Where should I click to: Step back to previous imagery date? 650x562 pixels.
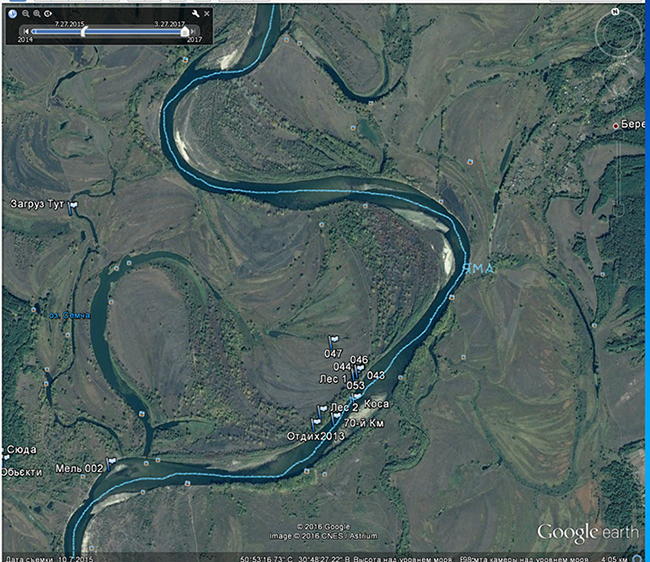pos(26,31)
